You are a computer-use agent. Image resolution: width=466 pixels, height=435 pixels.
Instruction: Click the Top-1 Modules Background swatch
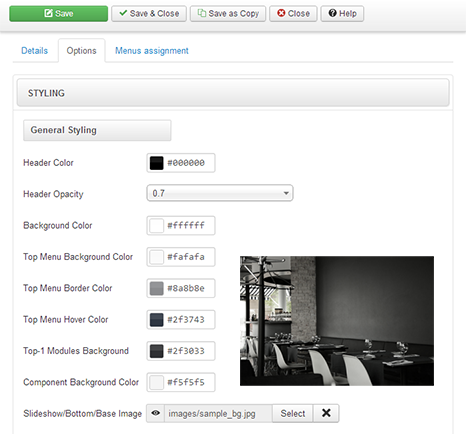tap(156, 351)
